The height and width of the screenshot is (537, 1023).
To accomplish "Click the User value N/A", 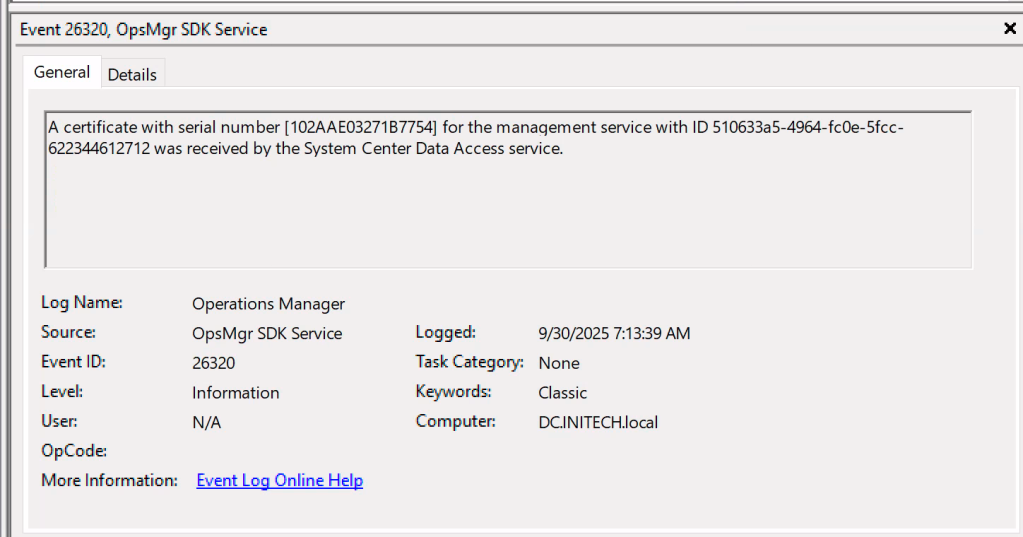I will pos(206,423).
